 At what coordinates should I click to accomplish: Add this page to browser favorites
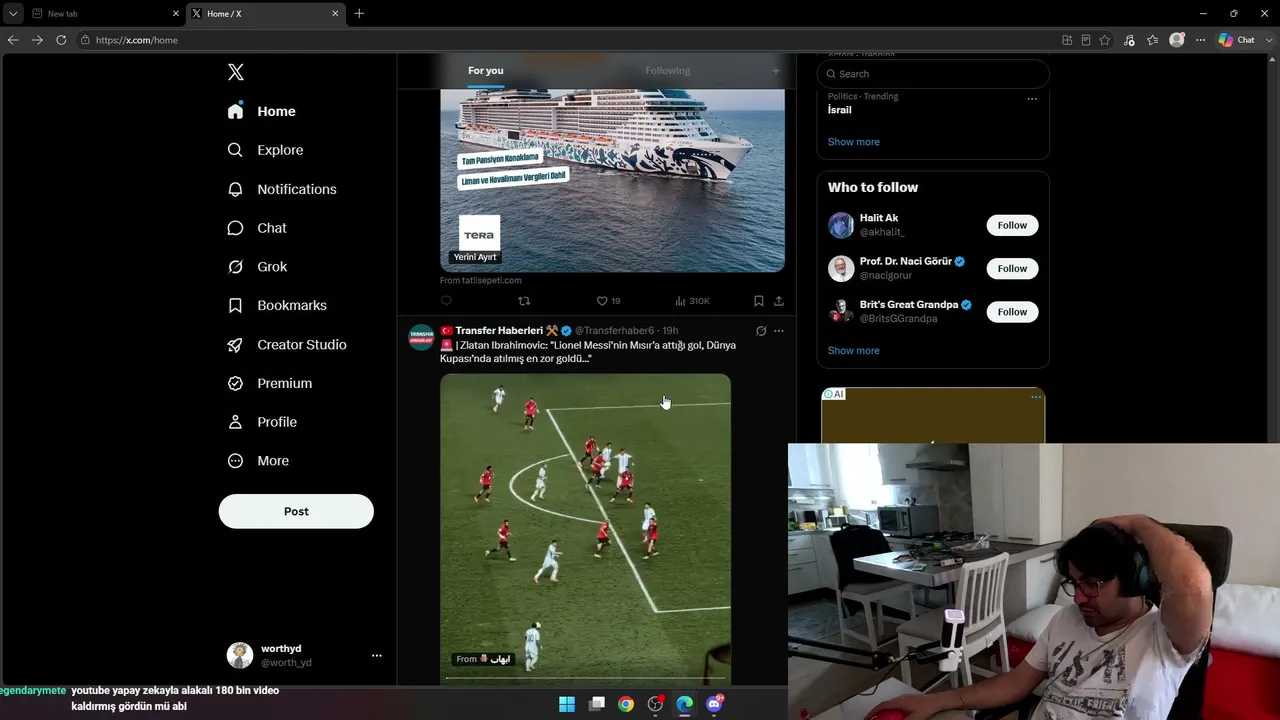point(1105,40)
